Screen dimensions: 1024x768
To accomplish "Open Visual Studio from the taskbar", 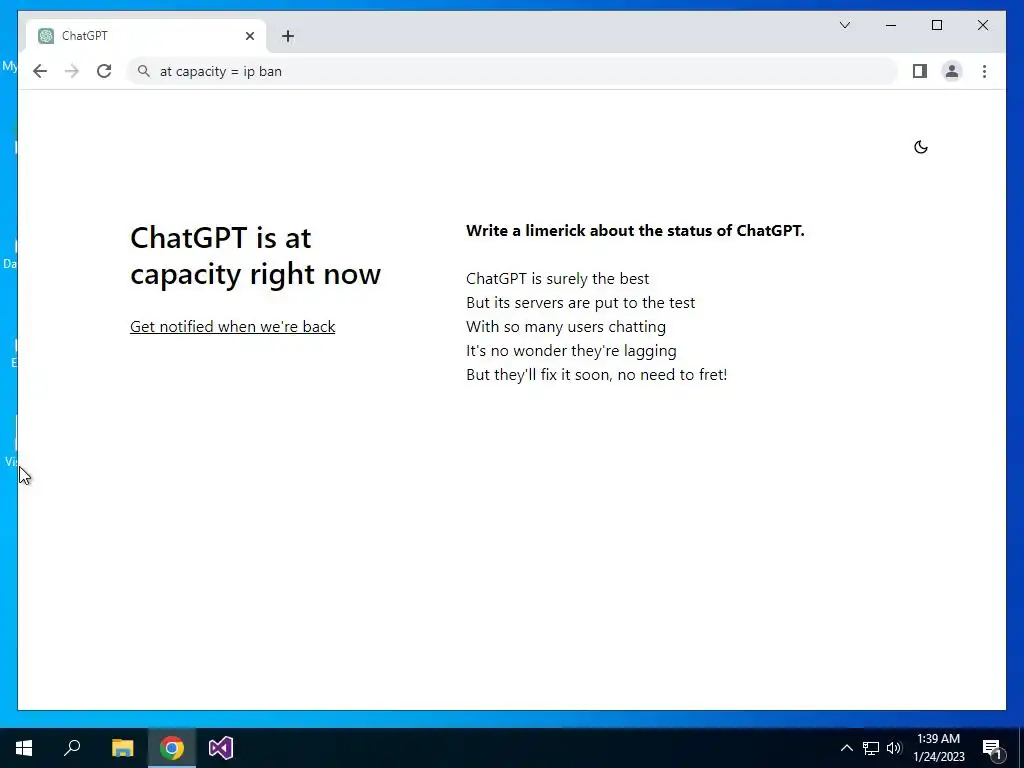I will (221, 748).
